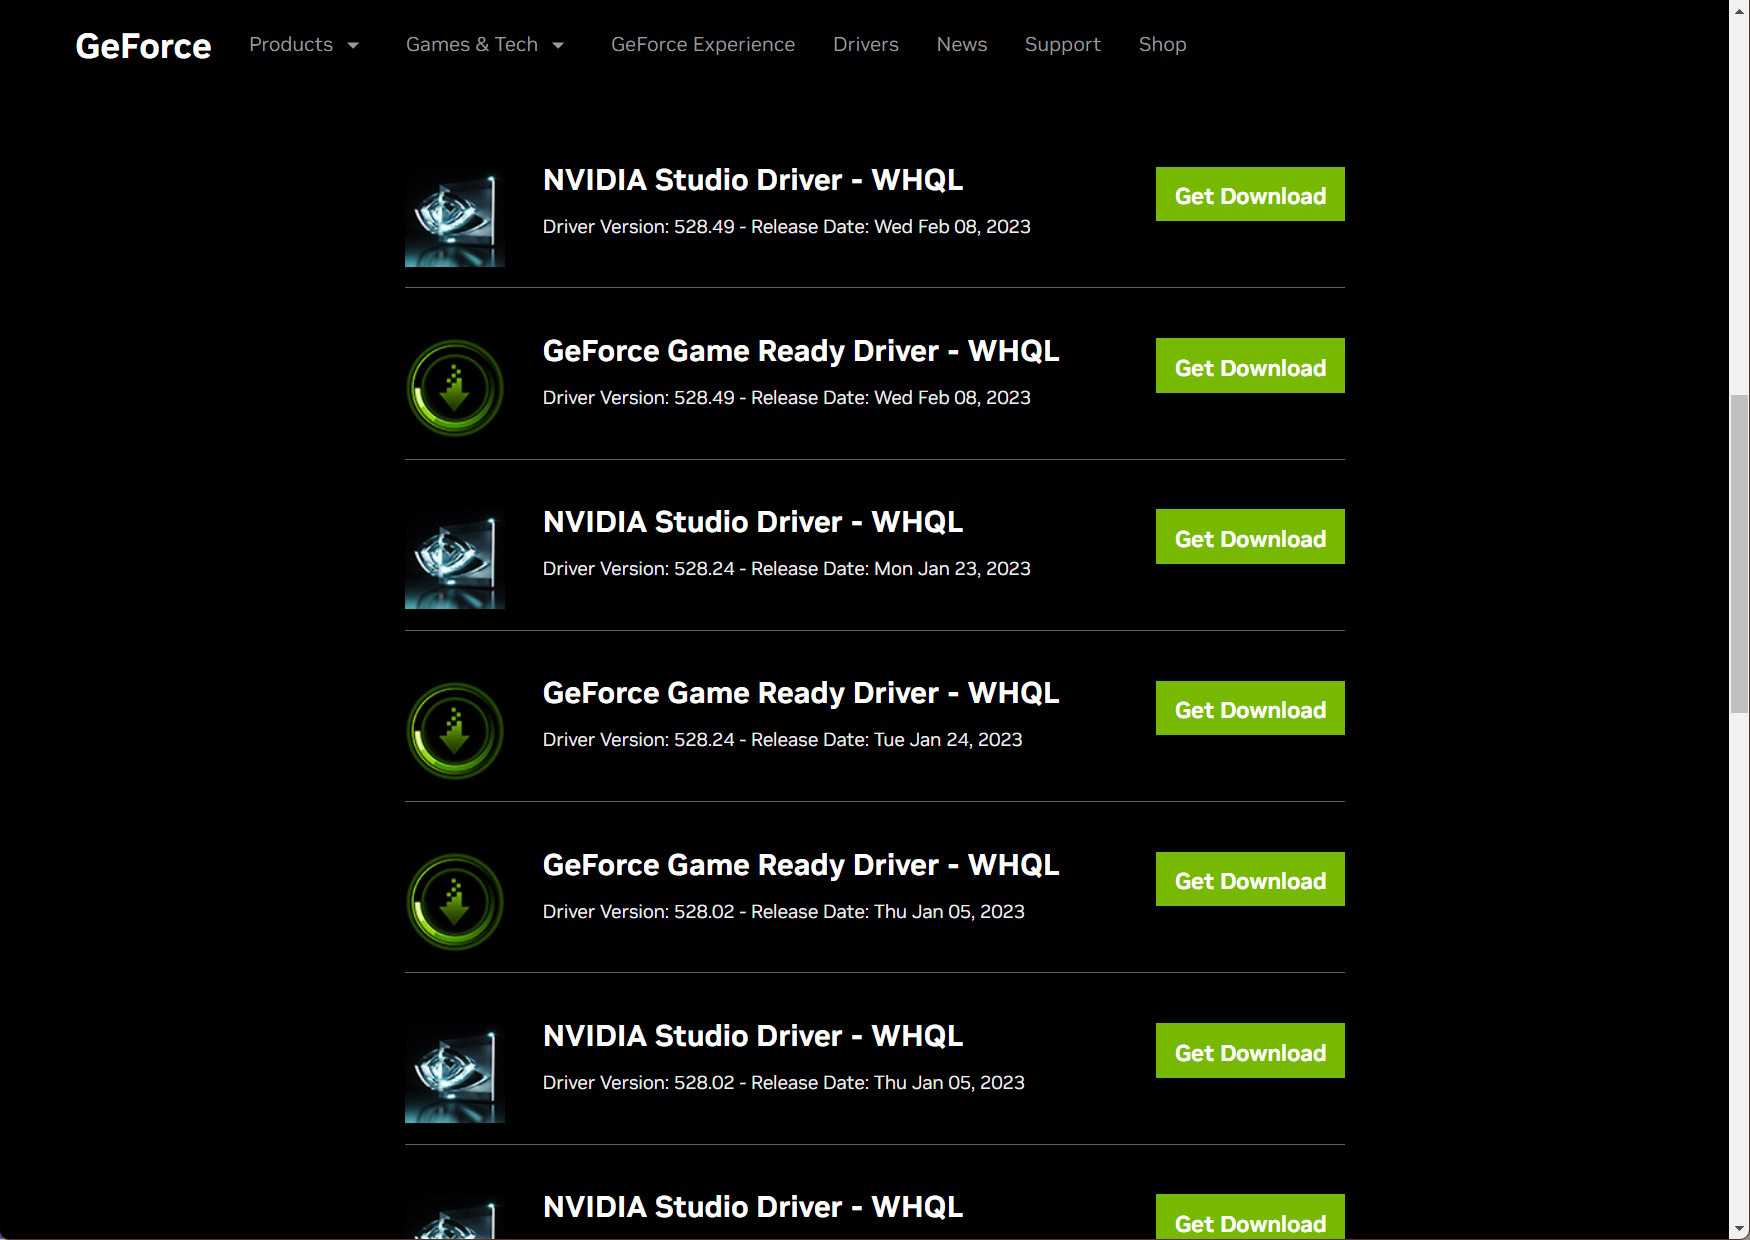Click the GeForce logo

[x=143, y=46]
